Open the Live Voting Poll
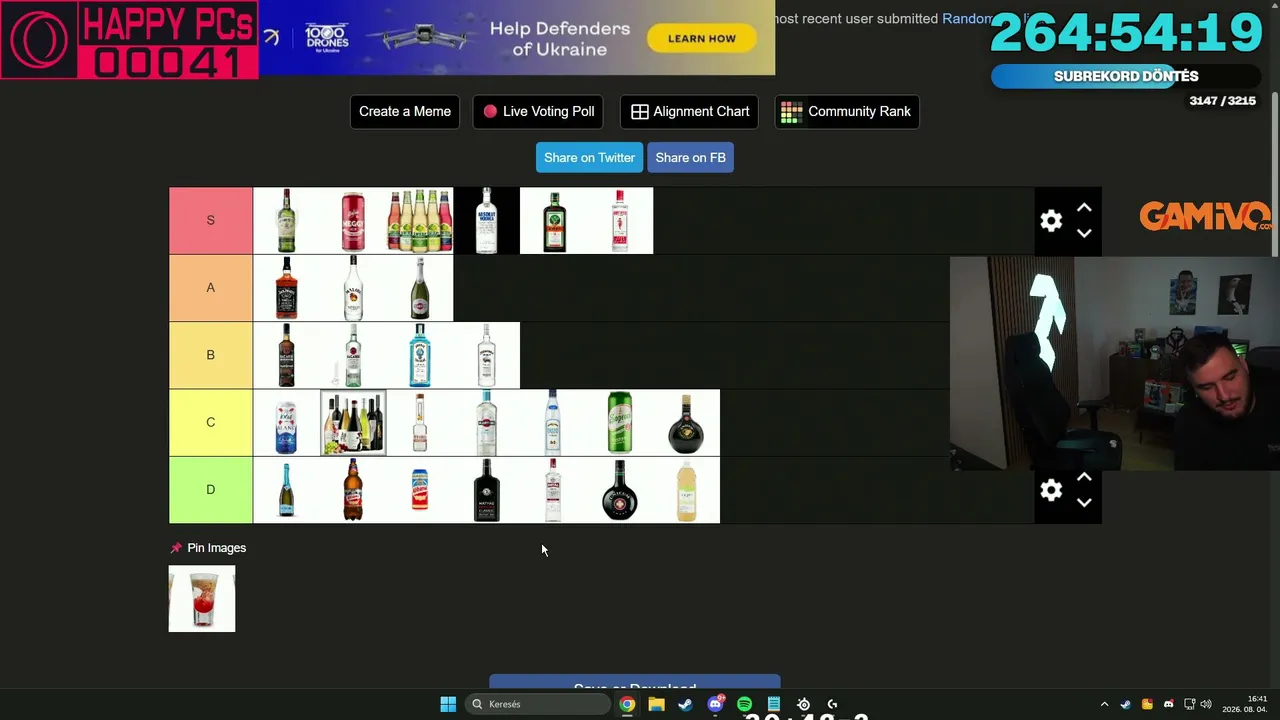Viewport: 1280px width, 720px height. [x=538, y=112]
